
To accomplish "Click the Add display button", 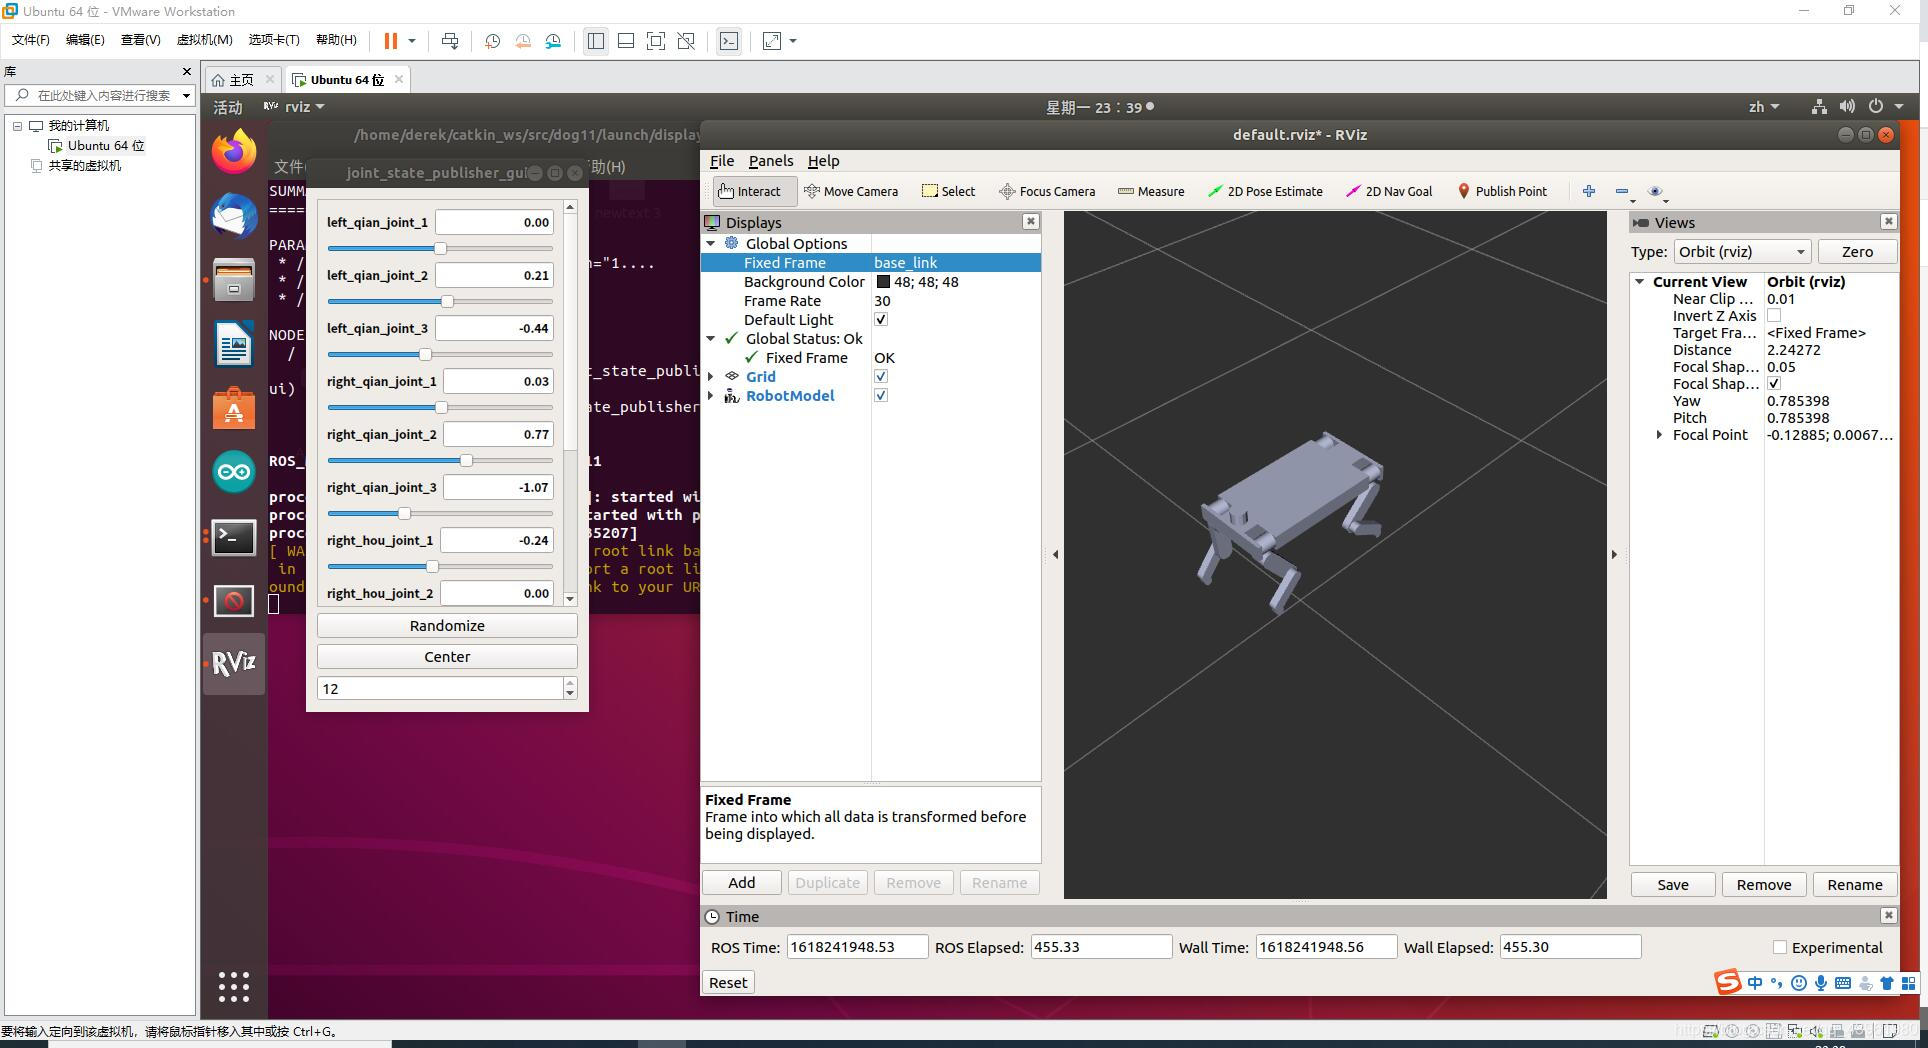I will point(742,883).
